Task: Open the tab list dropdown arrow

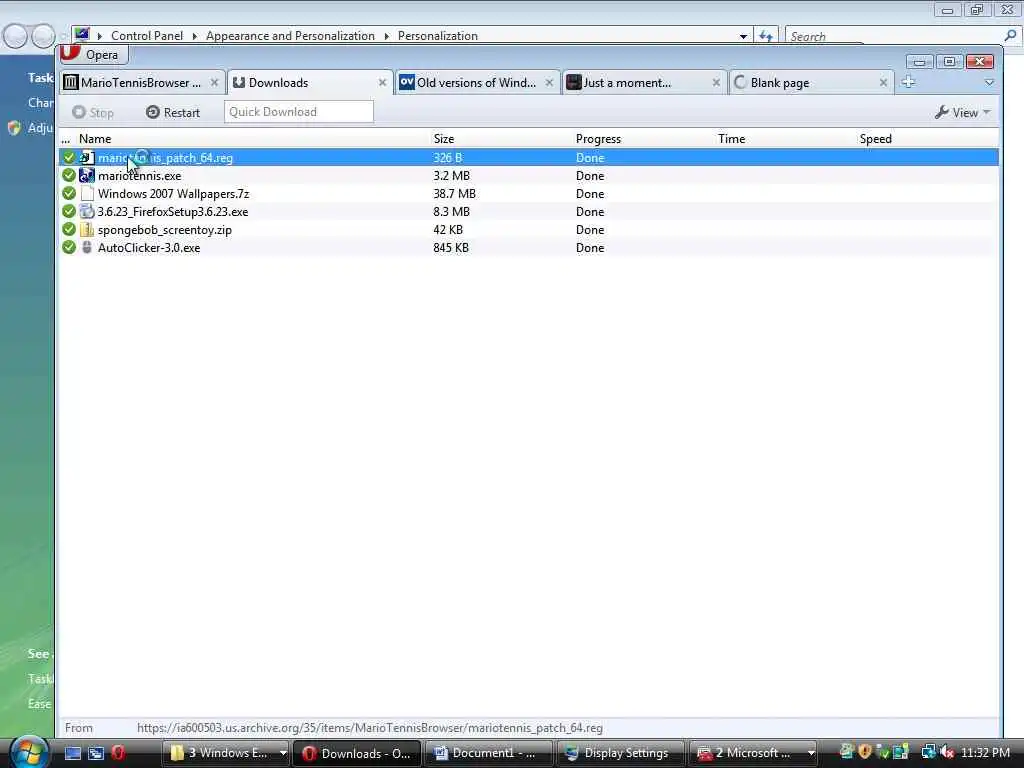Action: coord(989,83)
